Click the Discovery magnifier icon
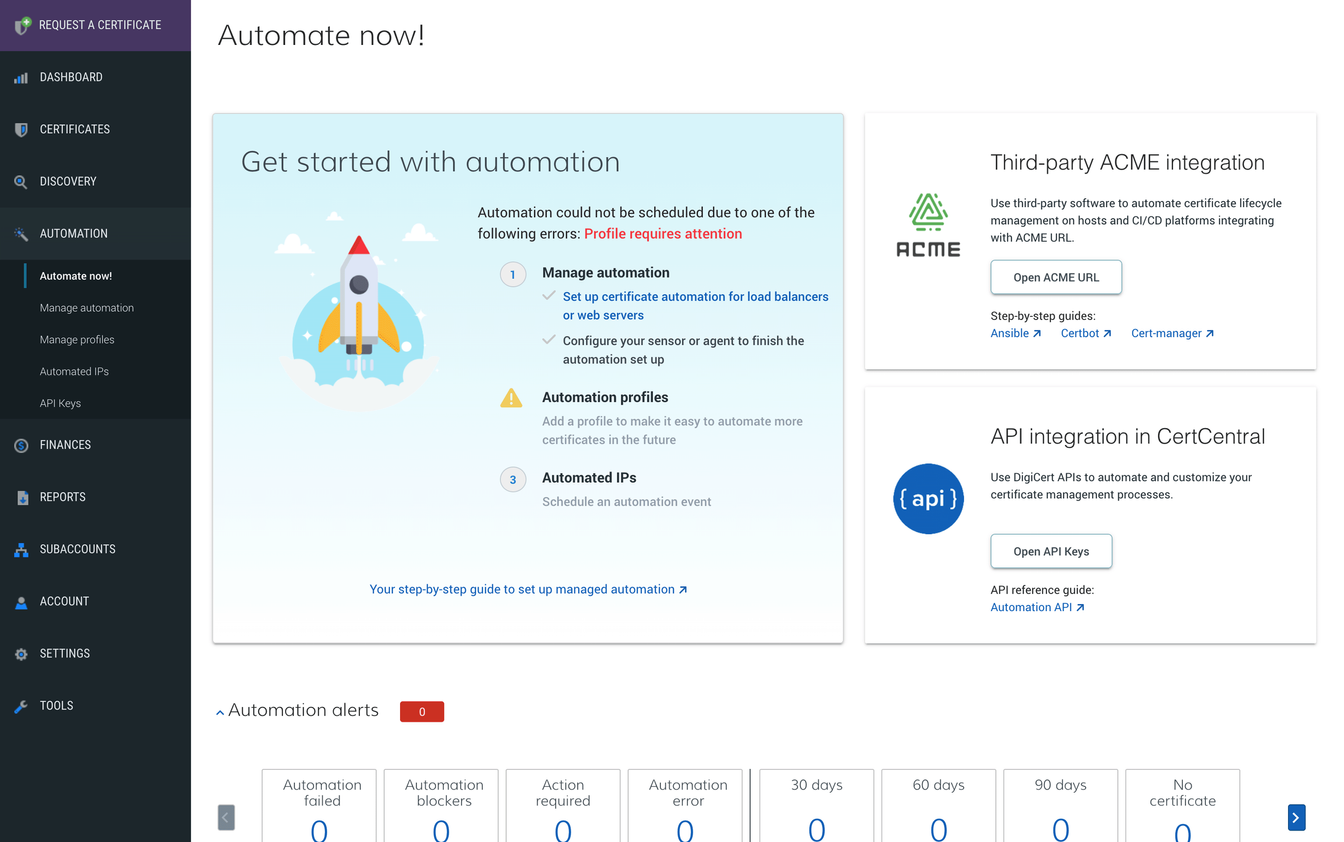The height and width of the screenshot is (842, 1344). tap(21, 181)
